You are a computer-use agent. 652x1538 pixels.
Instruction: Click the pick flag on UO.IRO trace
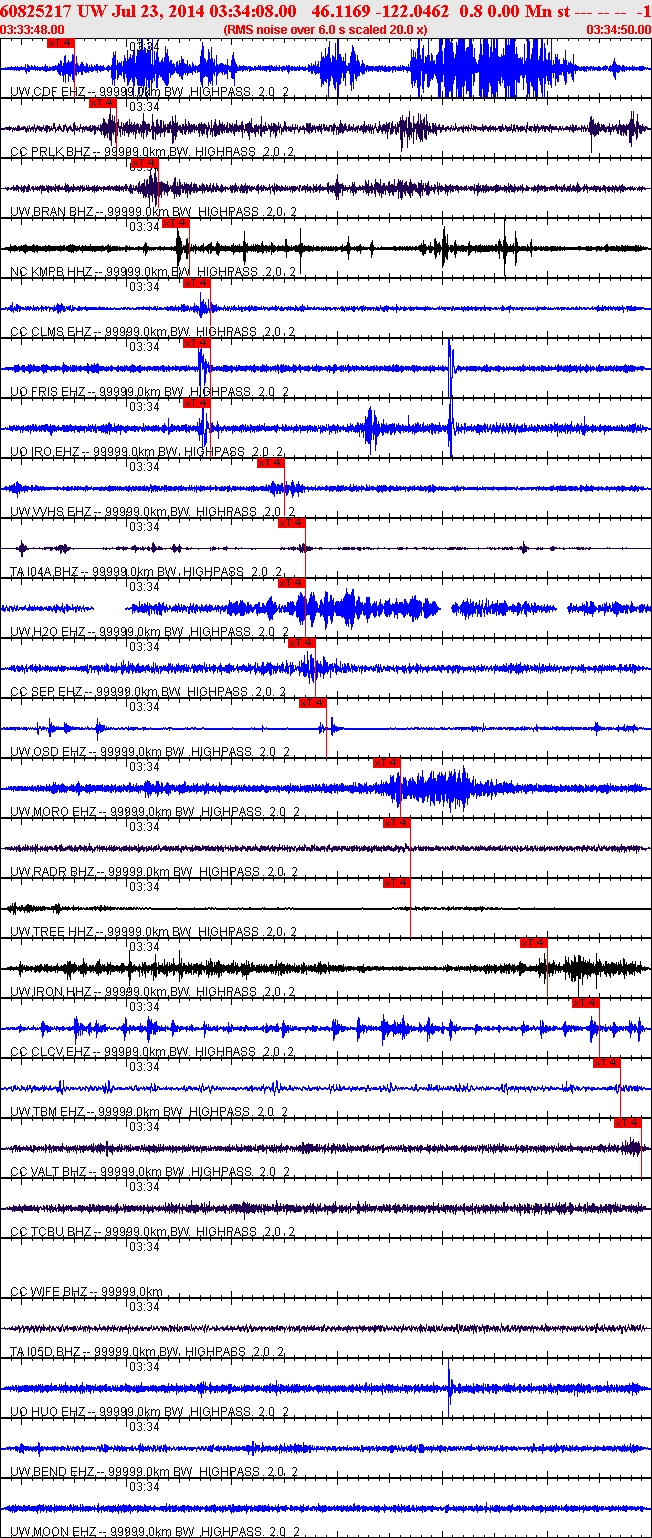198,403
